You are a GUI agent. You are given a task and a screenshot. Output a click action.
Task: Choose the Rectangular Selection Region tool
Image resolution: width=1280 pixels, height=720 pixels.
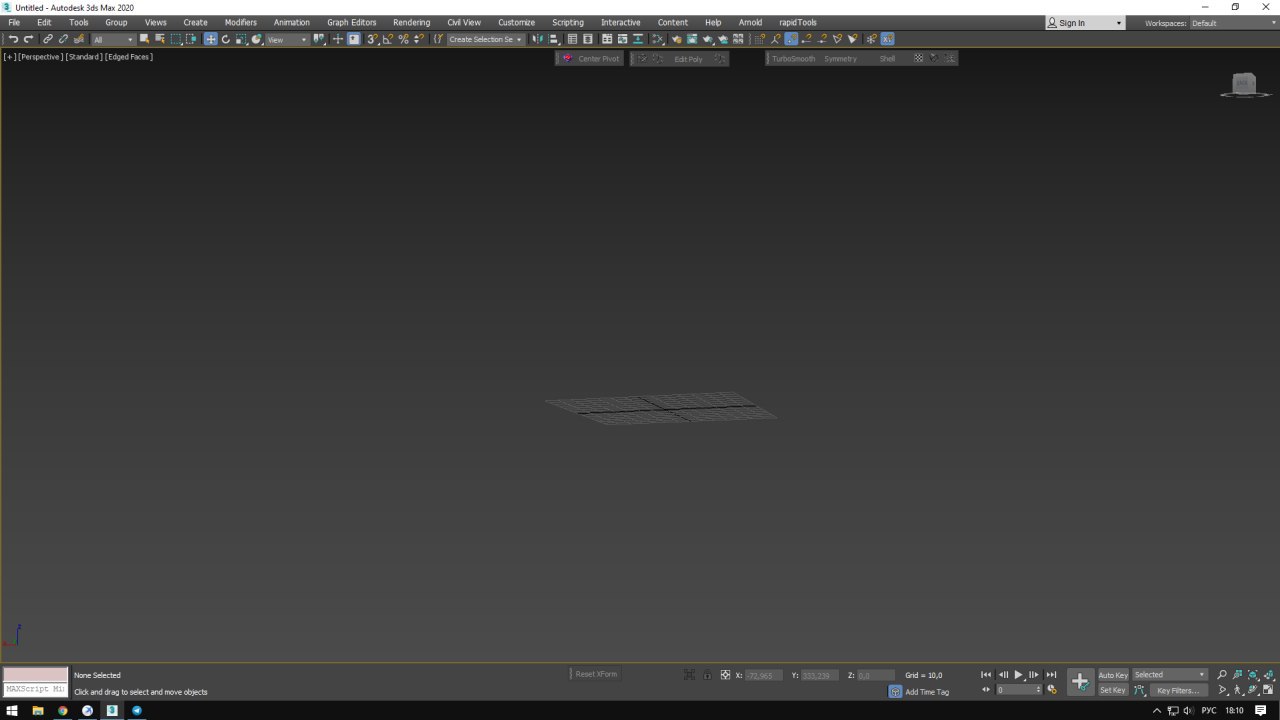click(x=176, y=39)
